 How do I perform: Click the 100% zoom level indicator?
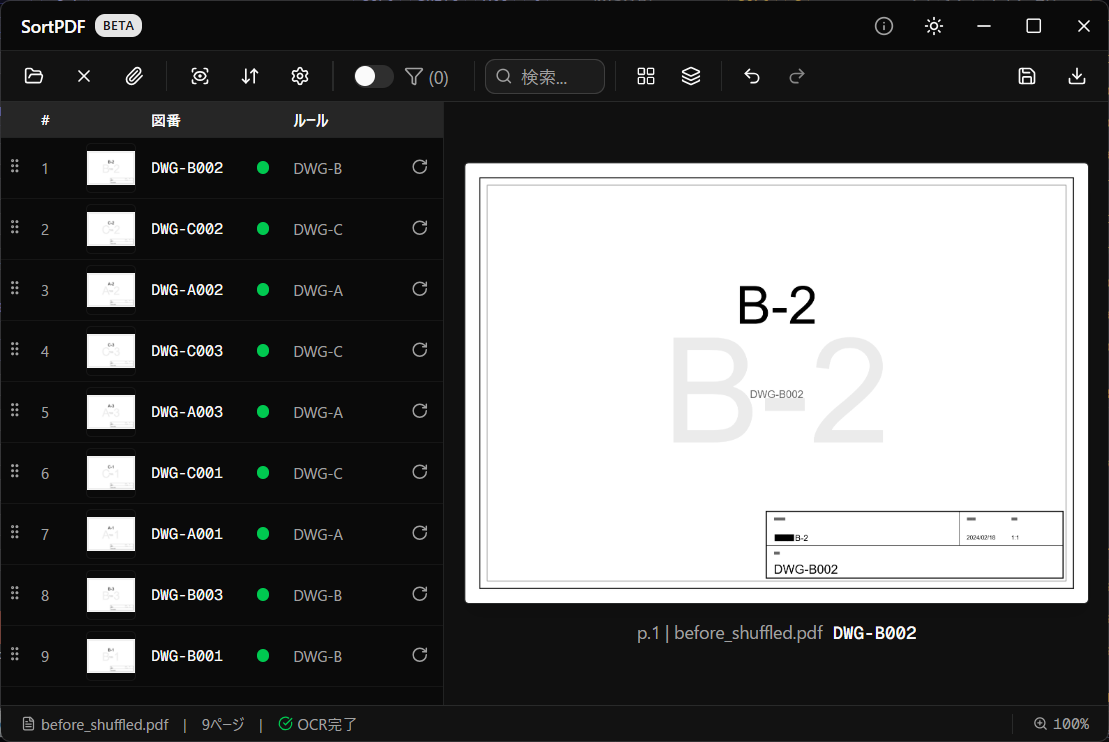[1061, 724]
